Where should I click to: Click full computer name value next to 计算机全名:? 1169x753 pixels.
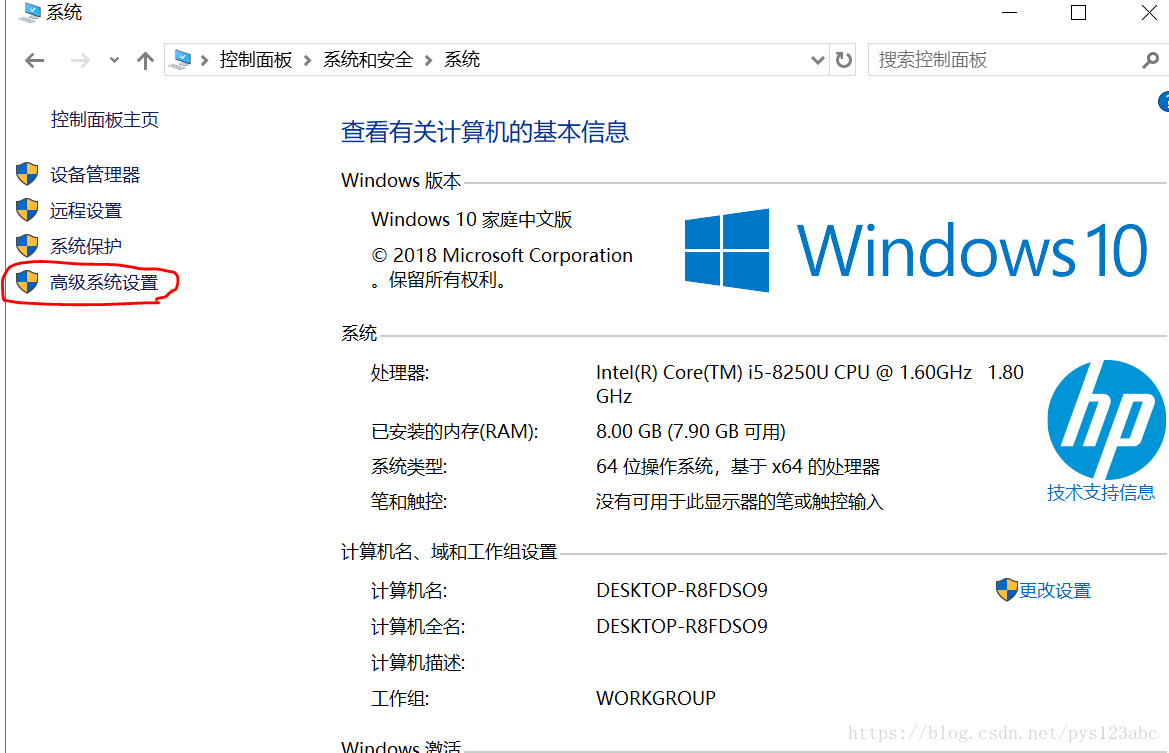[x=681, y=626]
